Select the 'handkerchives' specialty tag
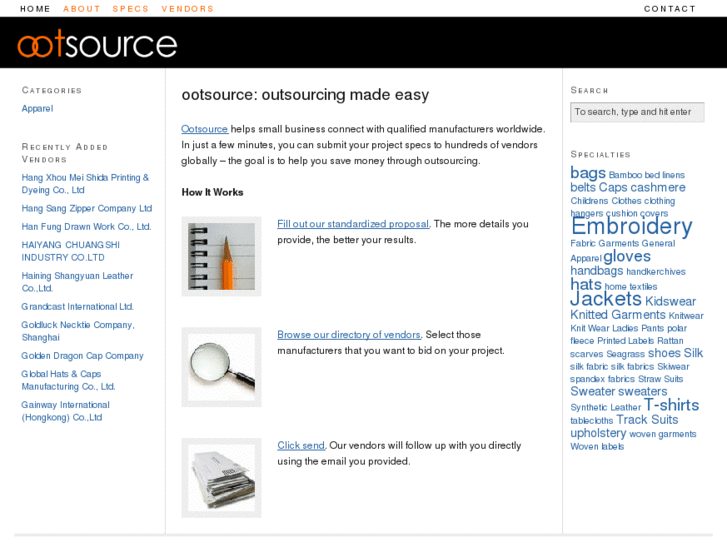Screen dimensions: 727x545 click(656, 272)
